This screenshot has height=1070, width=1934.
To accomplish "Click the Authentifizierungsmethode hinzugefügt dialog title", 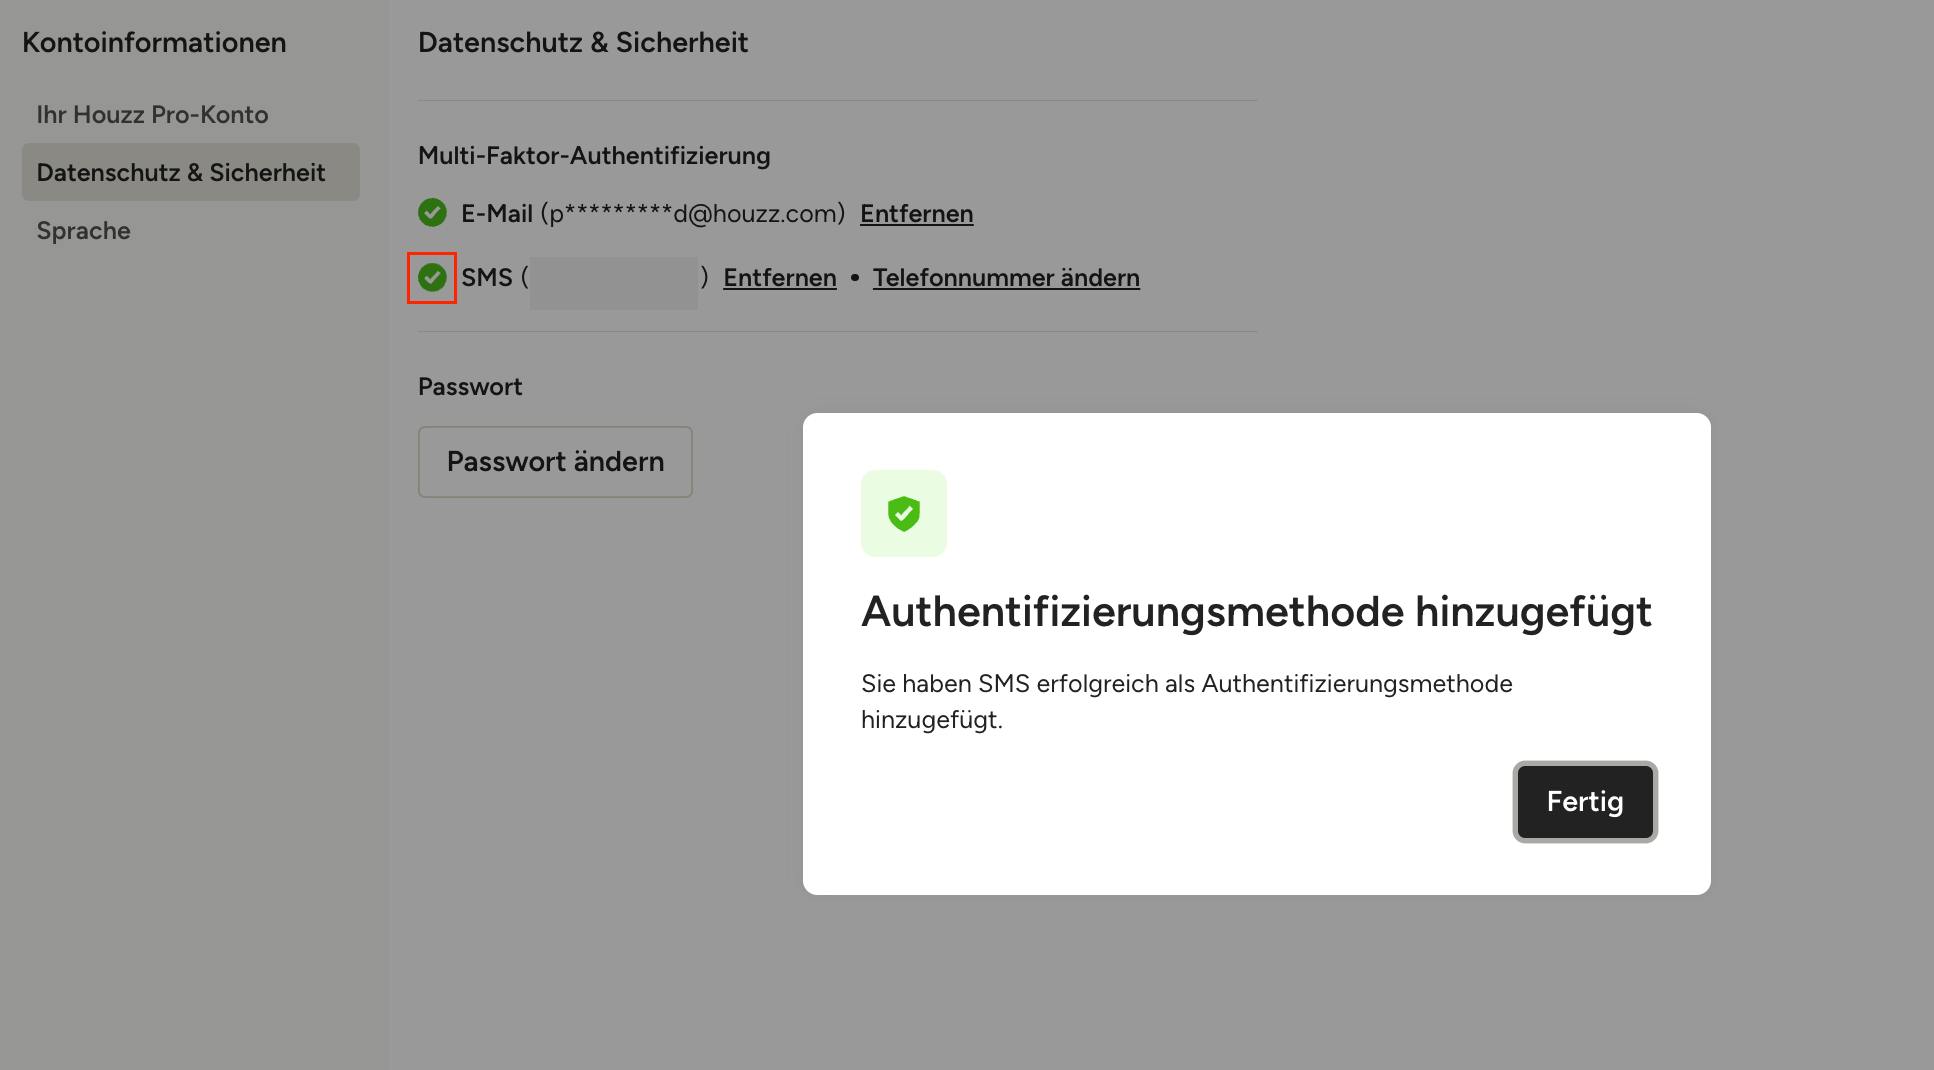I will click(x=1256, y=612).
